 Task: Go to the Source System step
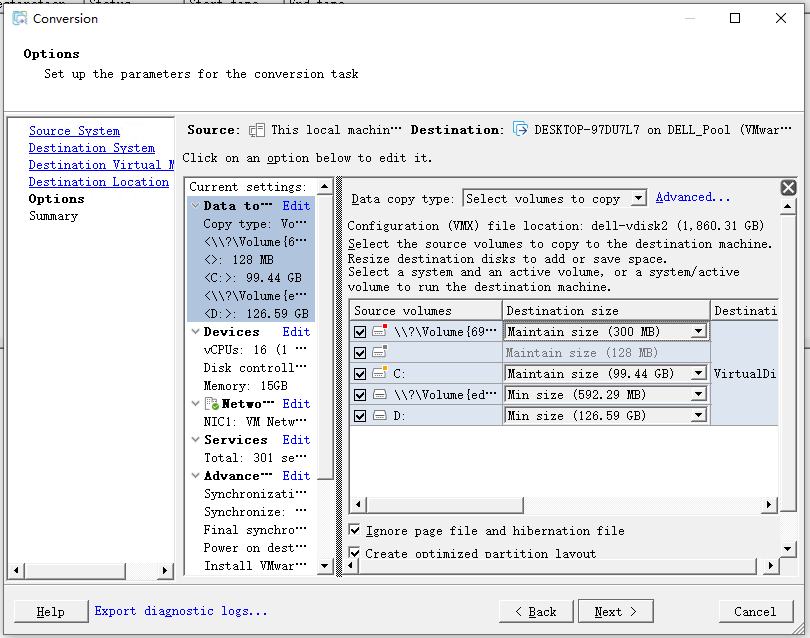74,131
